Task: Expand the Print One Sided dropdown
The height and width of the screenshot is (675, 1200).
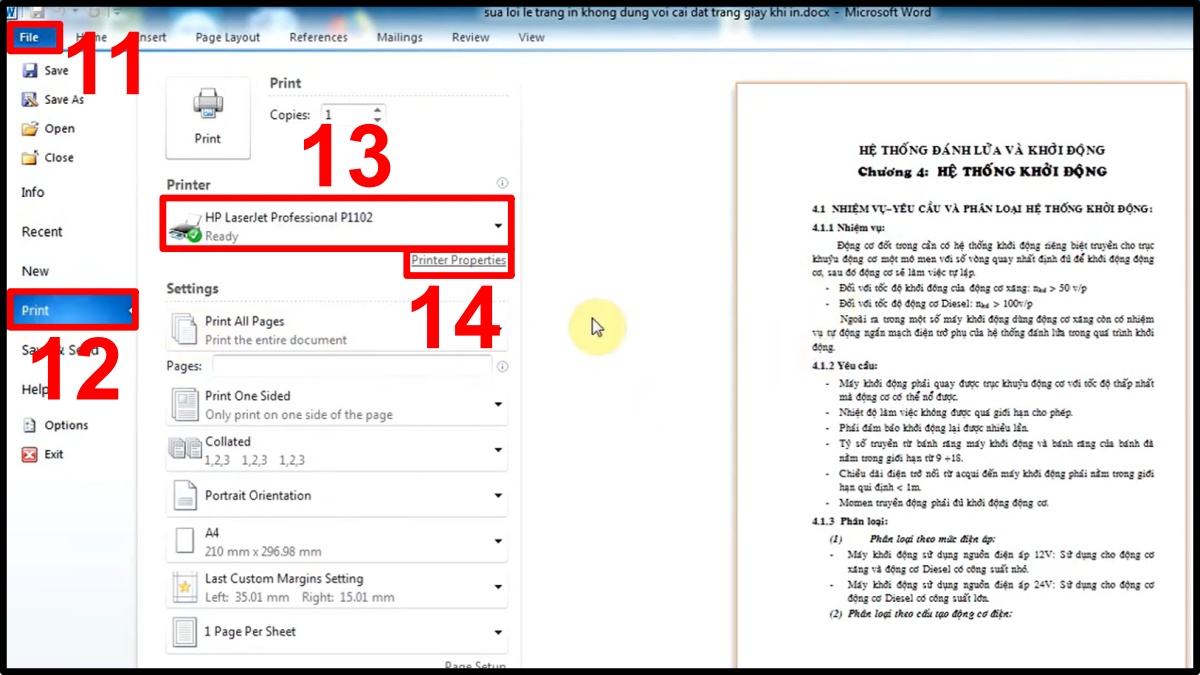Action: point(336,405)
